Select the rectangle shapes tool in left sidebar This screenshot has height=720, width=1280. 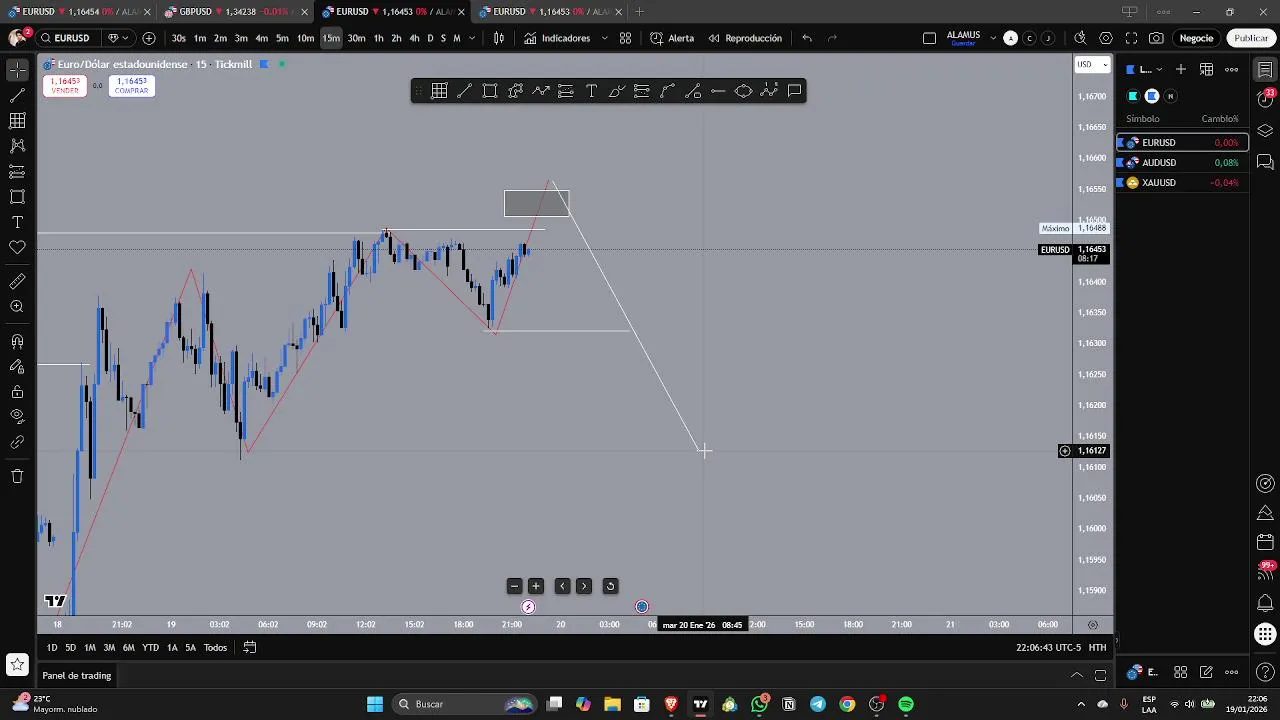tap(17, 197)
